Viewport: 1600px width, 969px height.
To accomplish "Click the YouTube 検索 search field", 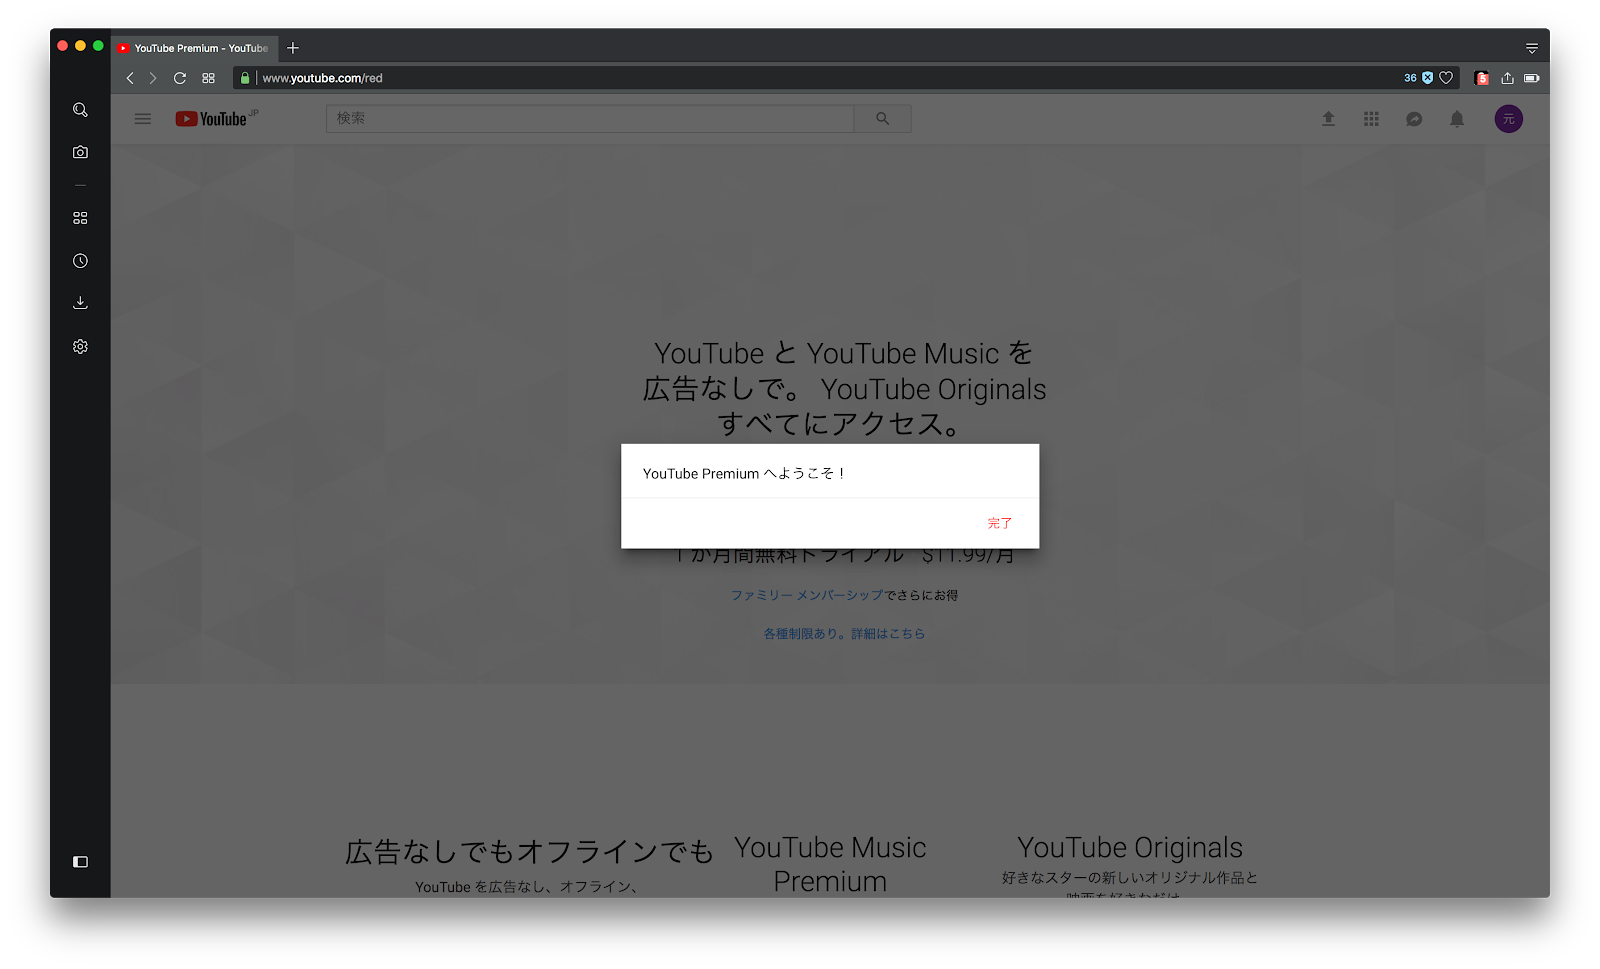I will [590, 119].
